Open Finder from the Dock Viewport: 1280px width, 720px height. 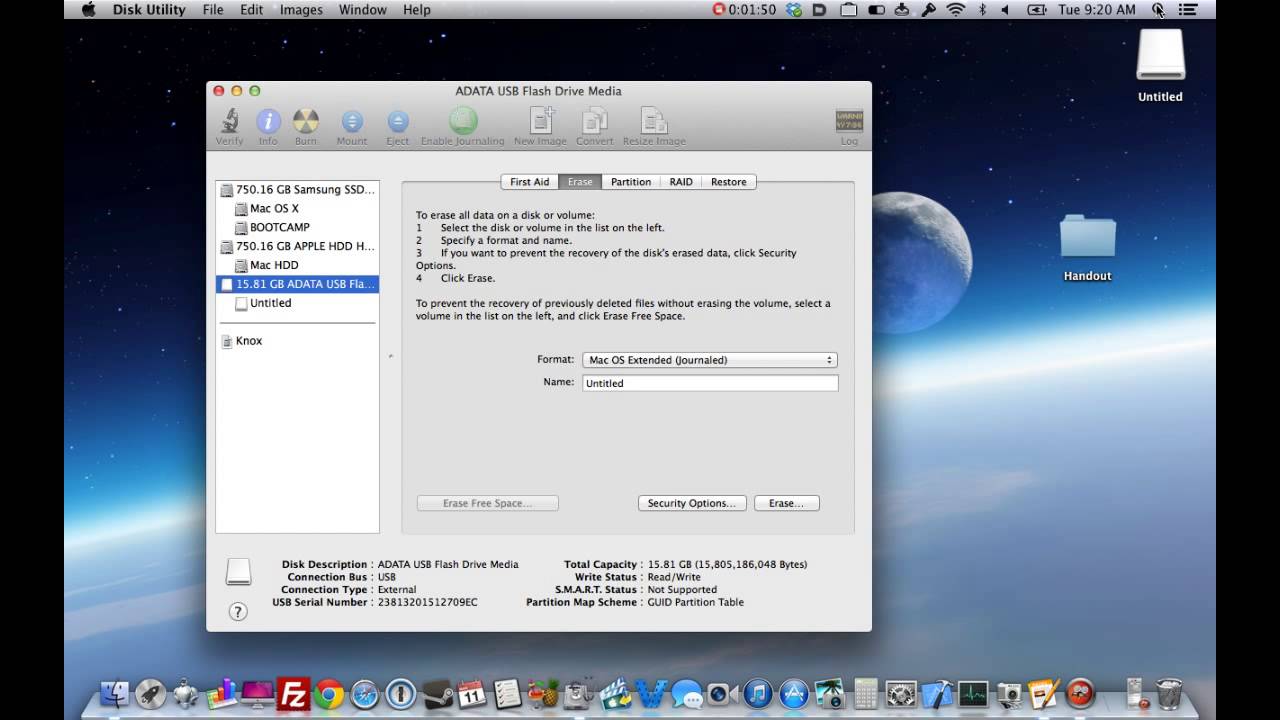115,693
